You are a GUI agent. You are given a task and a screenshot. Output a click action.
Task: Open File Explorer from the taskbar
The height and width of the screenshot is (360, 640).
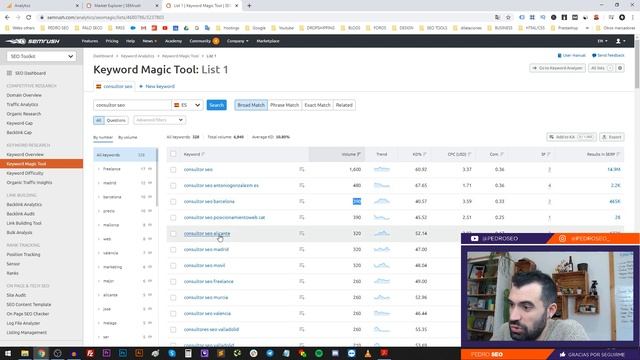(24, 353)
